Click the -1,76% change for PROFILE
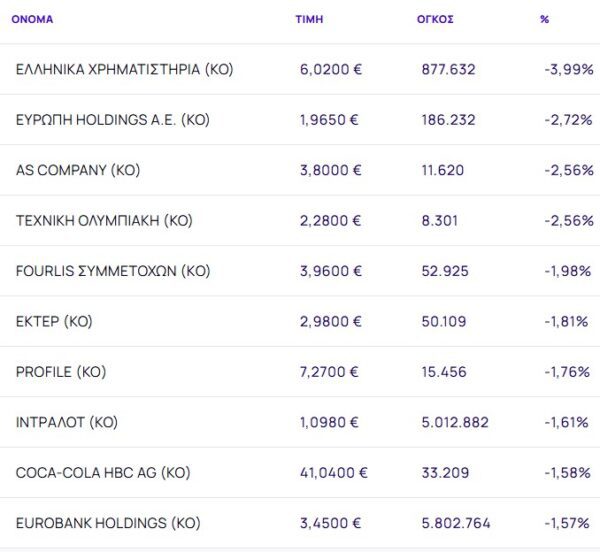Viewport: 600px width, 552px height. click(569, 372)
